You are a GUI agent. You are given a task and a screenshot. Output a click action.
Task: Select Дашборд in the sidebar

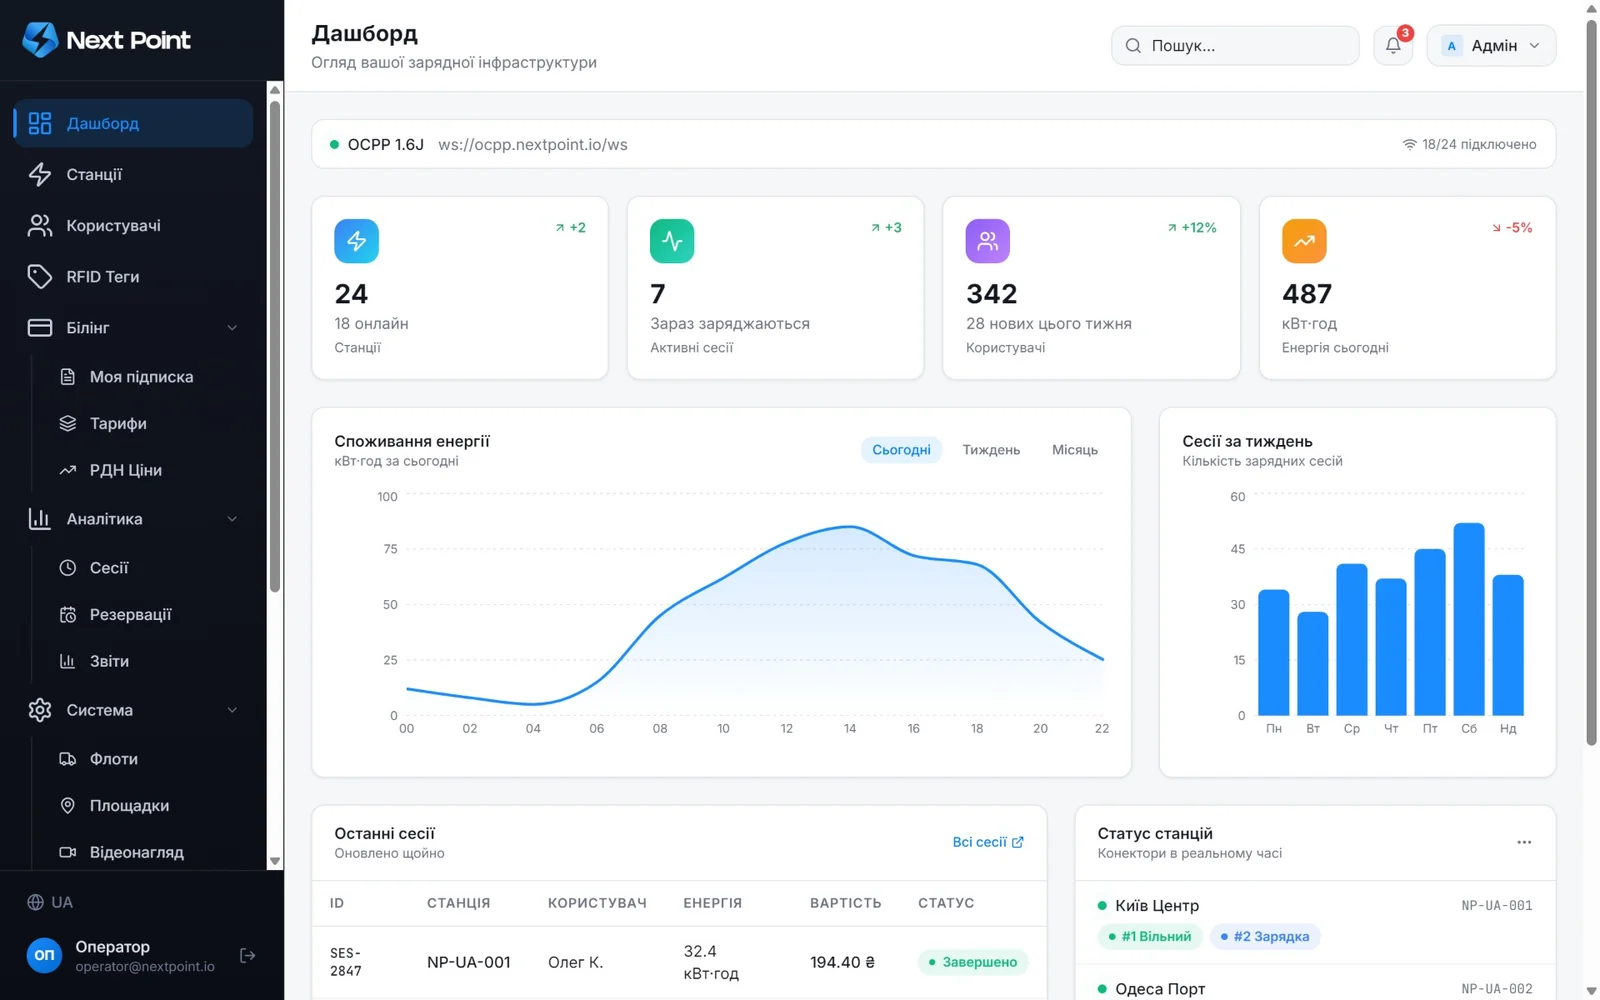pyautogui.click(x=133, y=123)
